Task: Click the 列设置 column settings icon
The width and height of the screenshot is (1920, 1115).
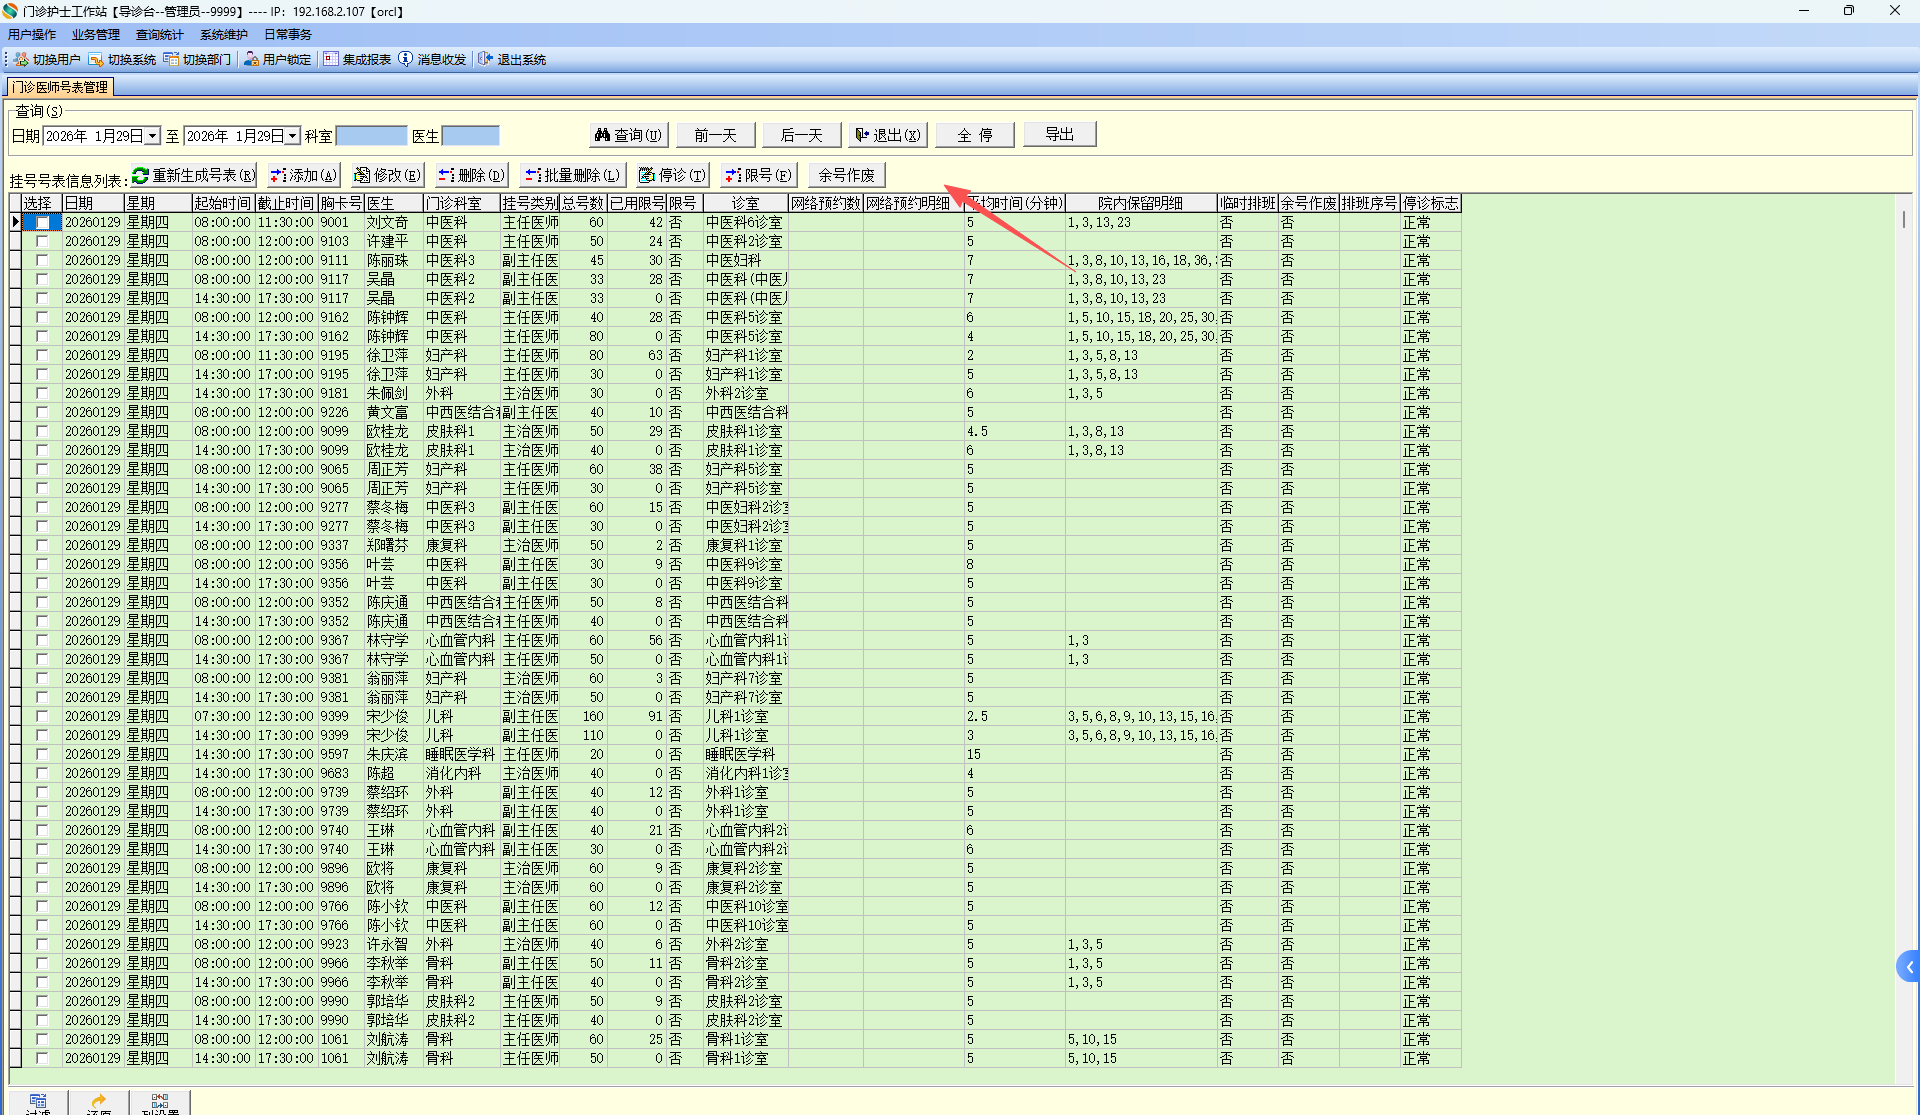Action: [160, 1103]
